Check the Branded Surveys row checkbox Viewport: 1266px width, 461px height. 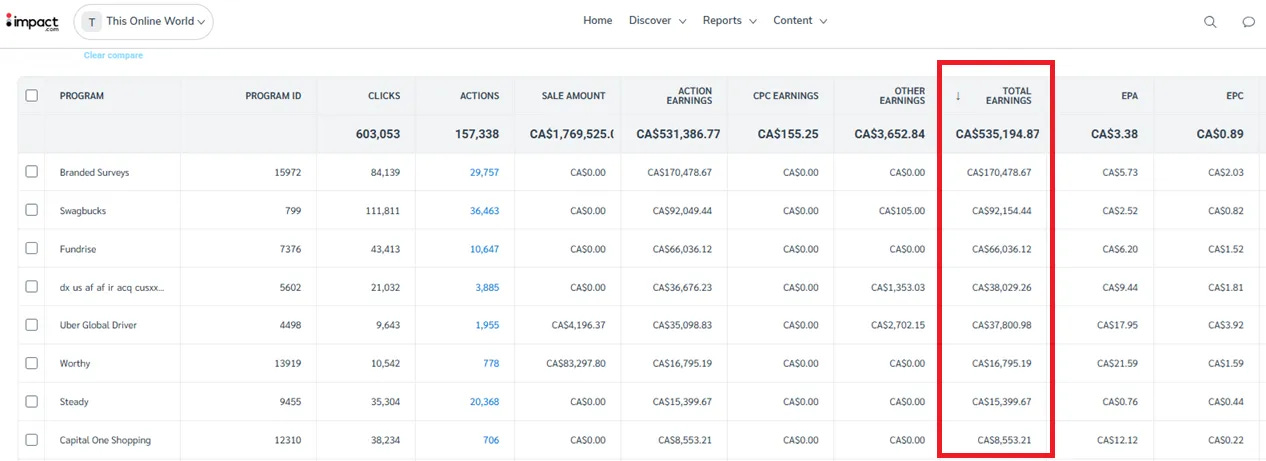pyautogui.click(x=32, y=172)
